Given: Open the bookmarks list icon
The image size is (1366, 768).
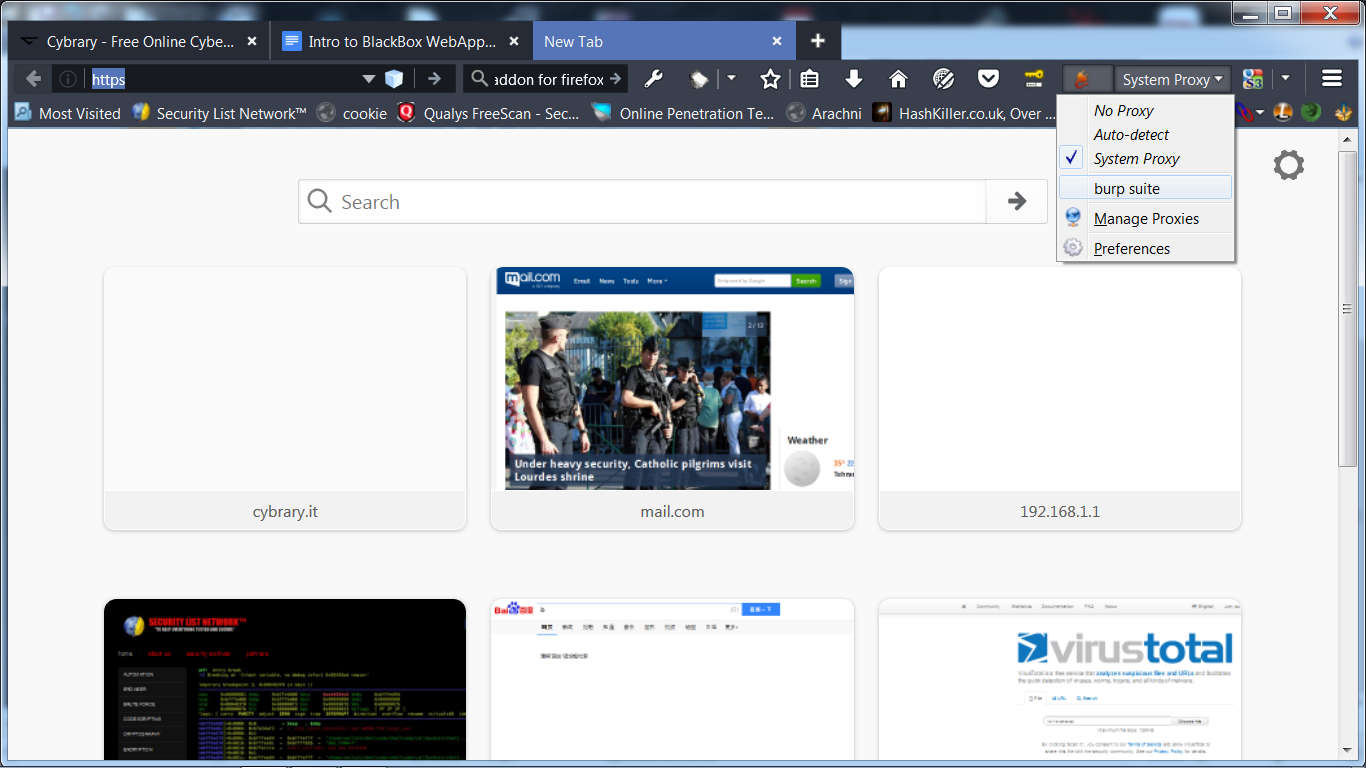Looking at the screenshot, I should pyautogui.click(x=810, y=79).
